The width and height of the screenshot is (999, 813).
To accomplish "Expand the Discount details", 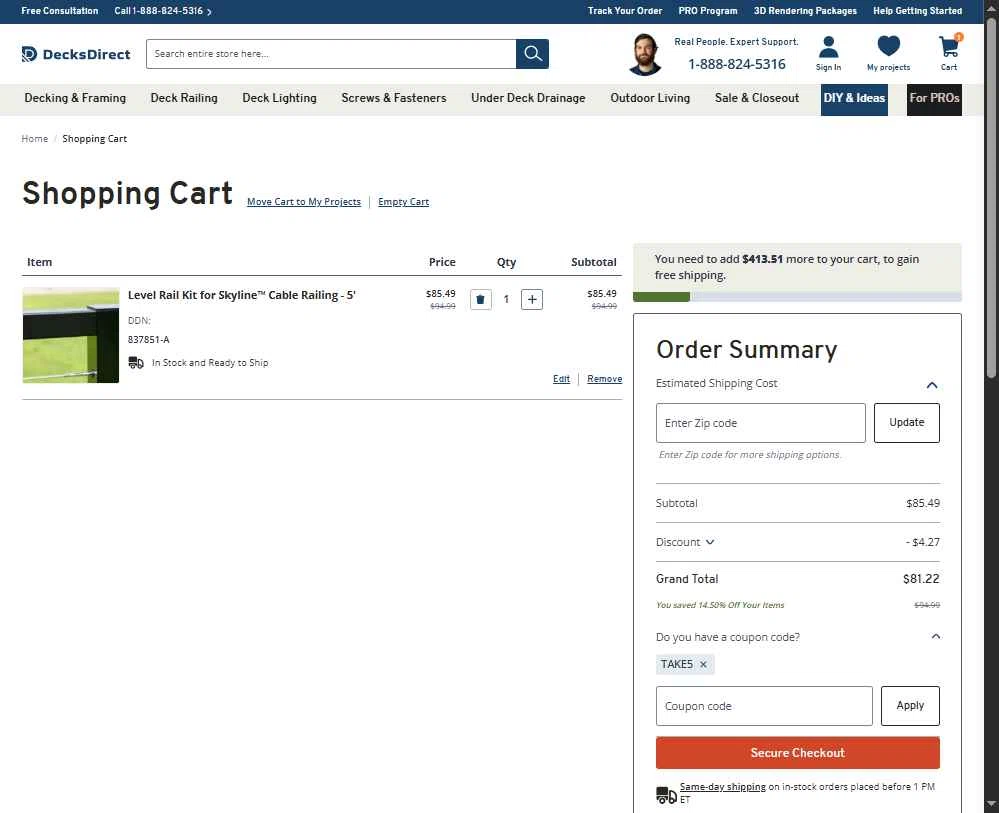I will [x=710, y=542].
